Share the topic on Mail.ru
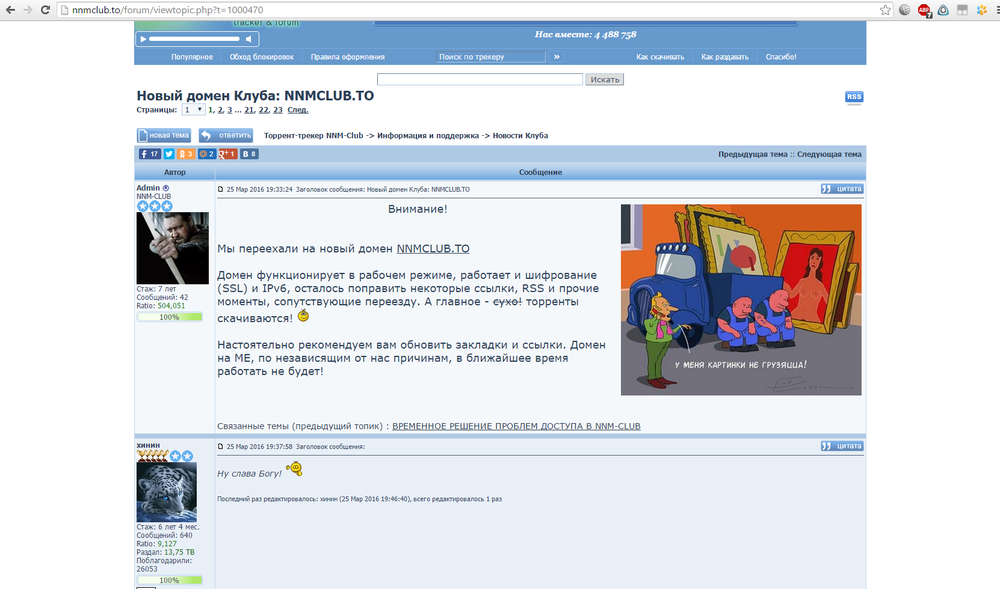The image size is (1000, 589). (x=207, y=154)
